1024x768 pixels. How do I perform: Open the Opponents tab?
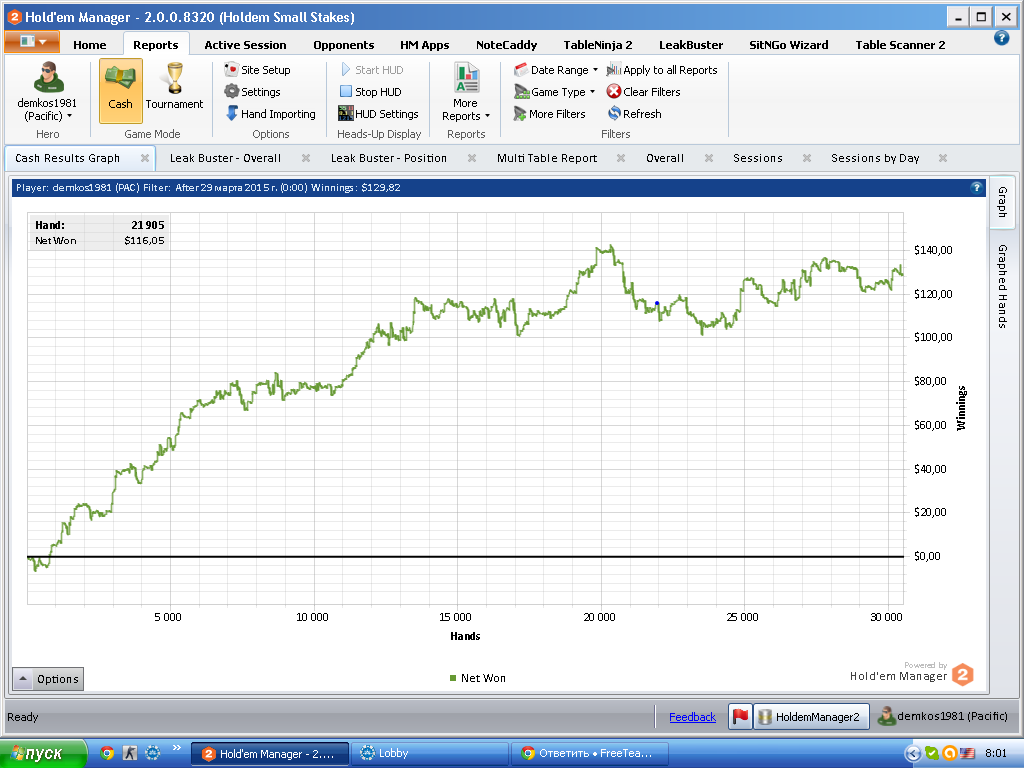tap(344, 45)
